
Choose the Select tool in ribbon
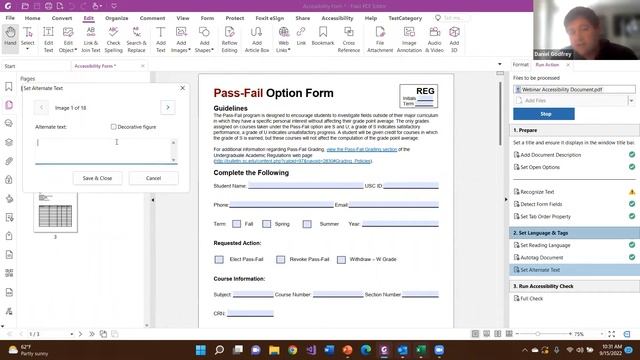pos(27,39)
